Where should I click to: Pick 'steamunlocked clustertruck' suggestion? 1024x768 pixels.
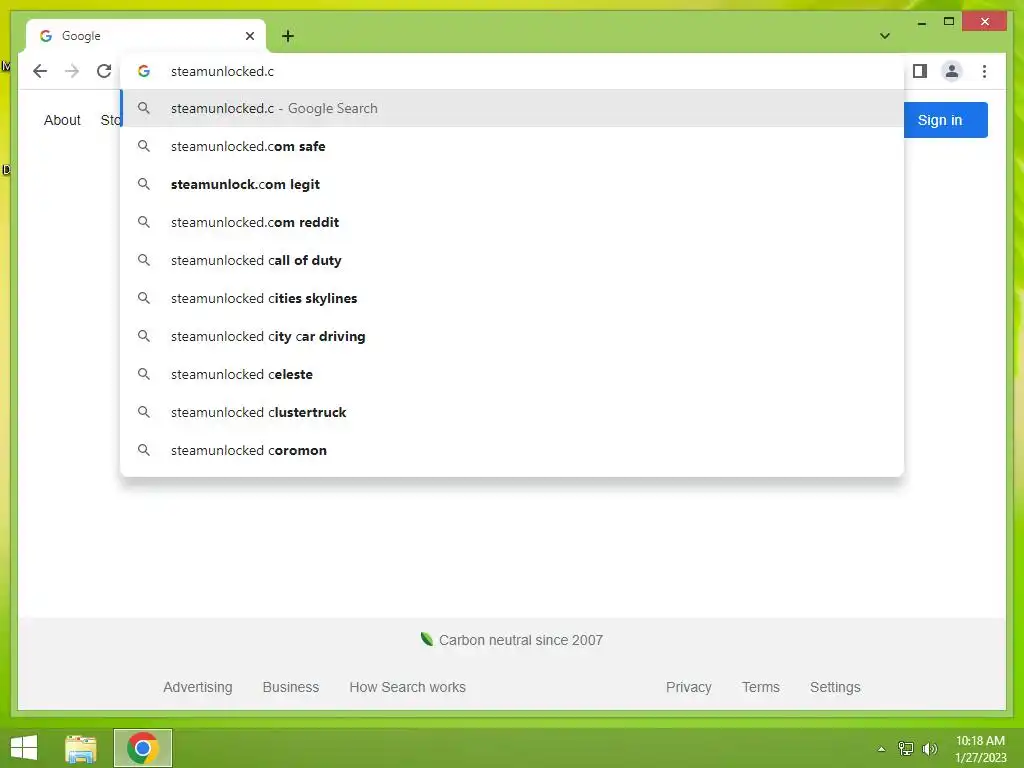tap(512, 412)
